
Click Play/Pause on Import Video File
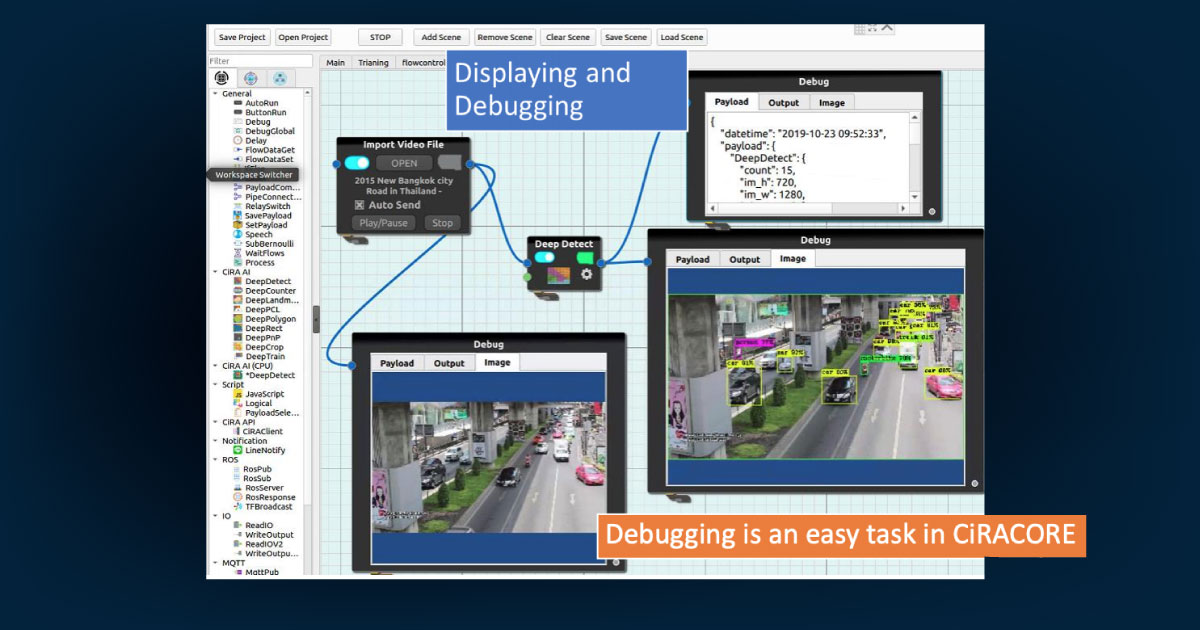click(385, 223)
